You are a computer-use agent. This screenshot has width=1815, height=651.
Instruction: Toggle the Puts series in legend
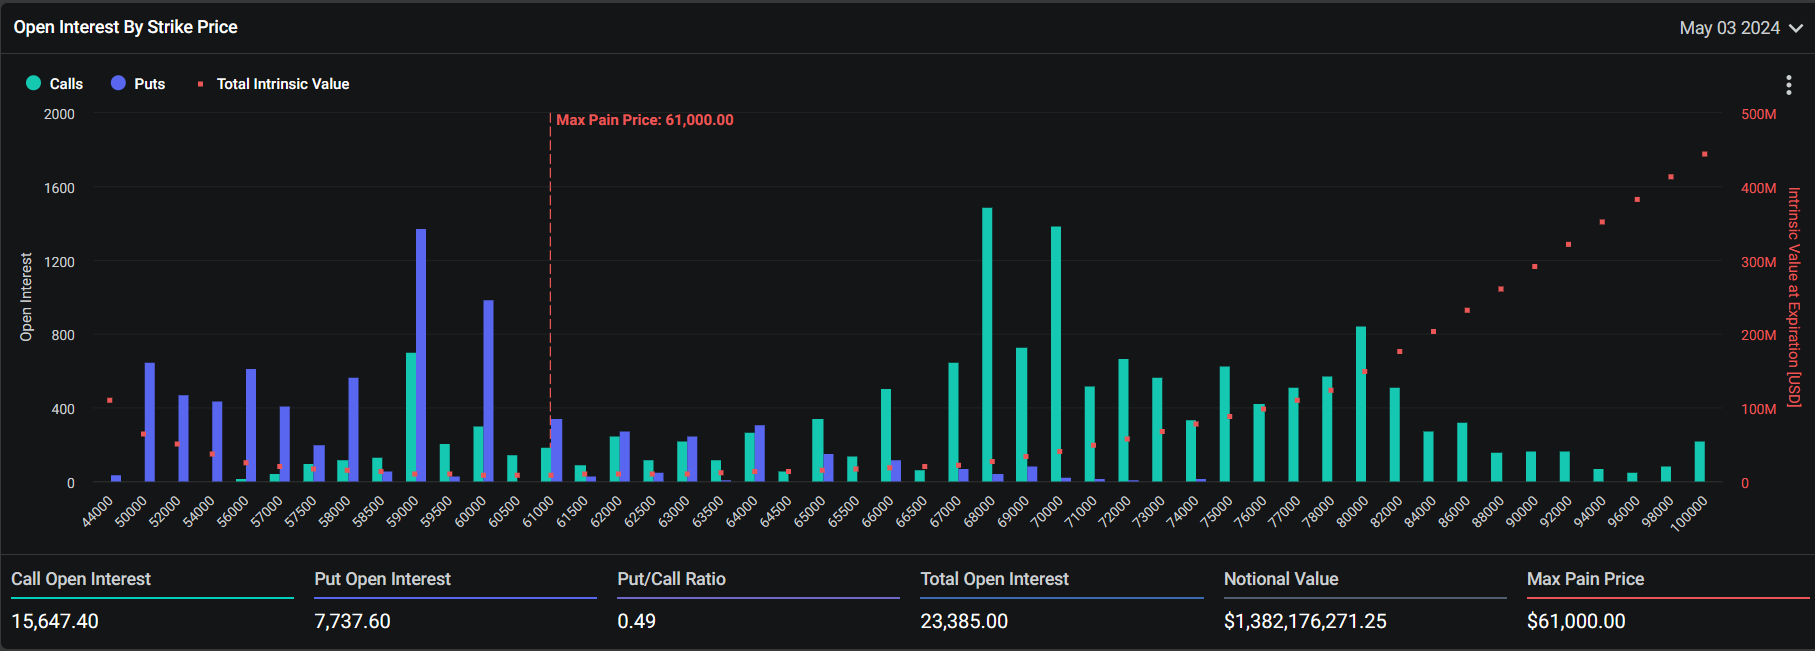click(149, 84)
